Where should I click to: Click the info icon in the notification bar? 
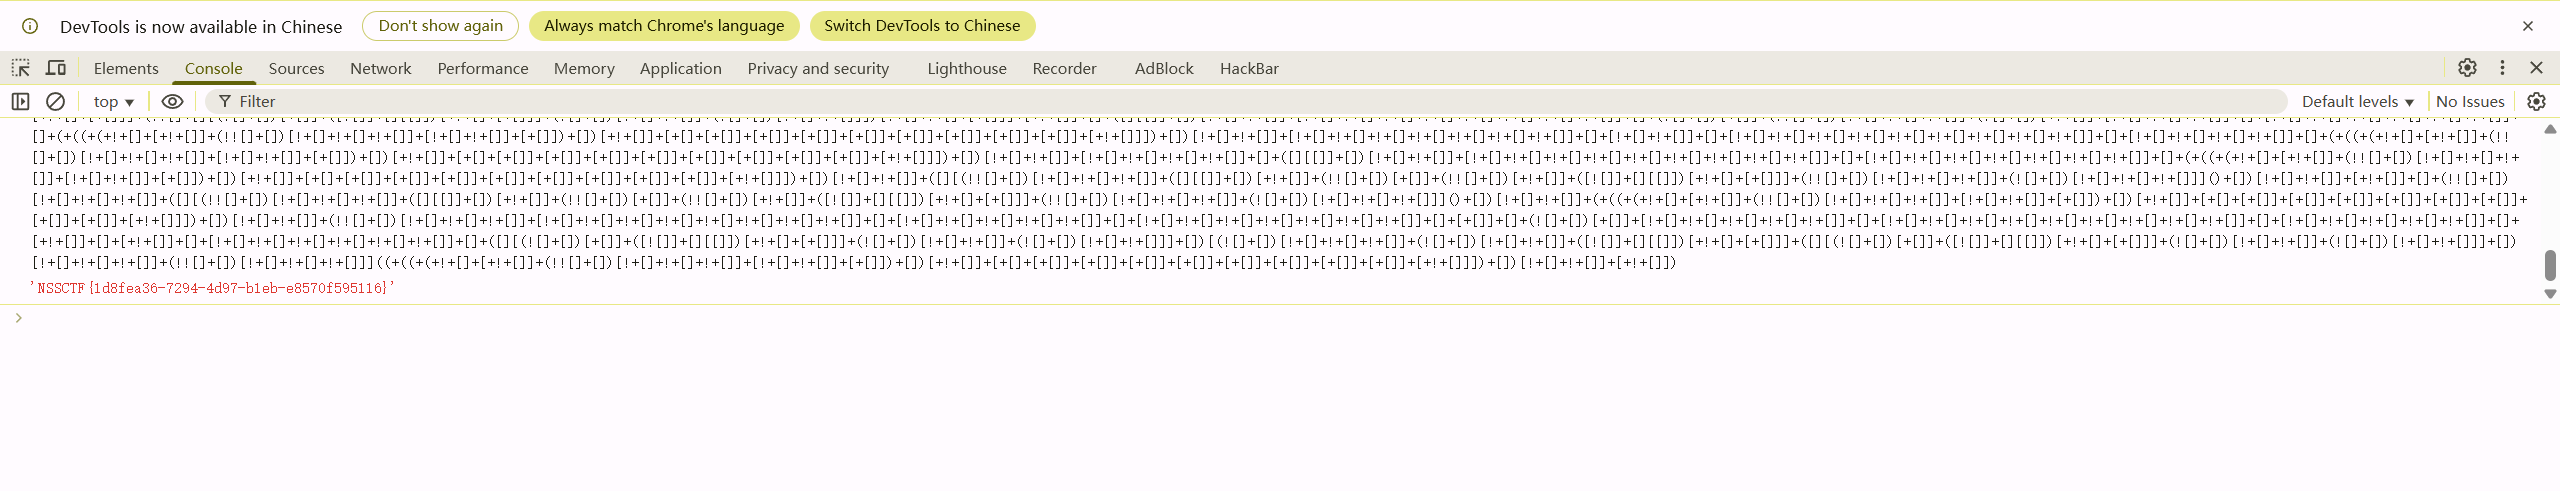[30, 26]
